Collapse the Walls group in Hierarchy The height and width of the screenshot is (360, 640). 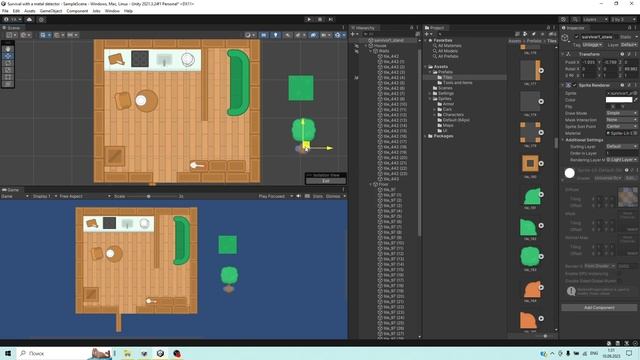371,51
